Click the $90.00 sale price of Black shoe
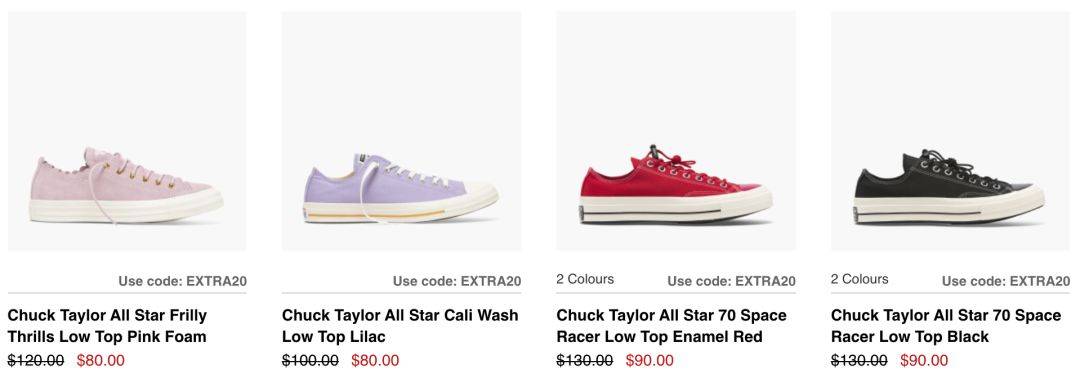 tap(924, 360)
